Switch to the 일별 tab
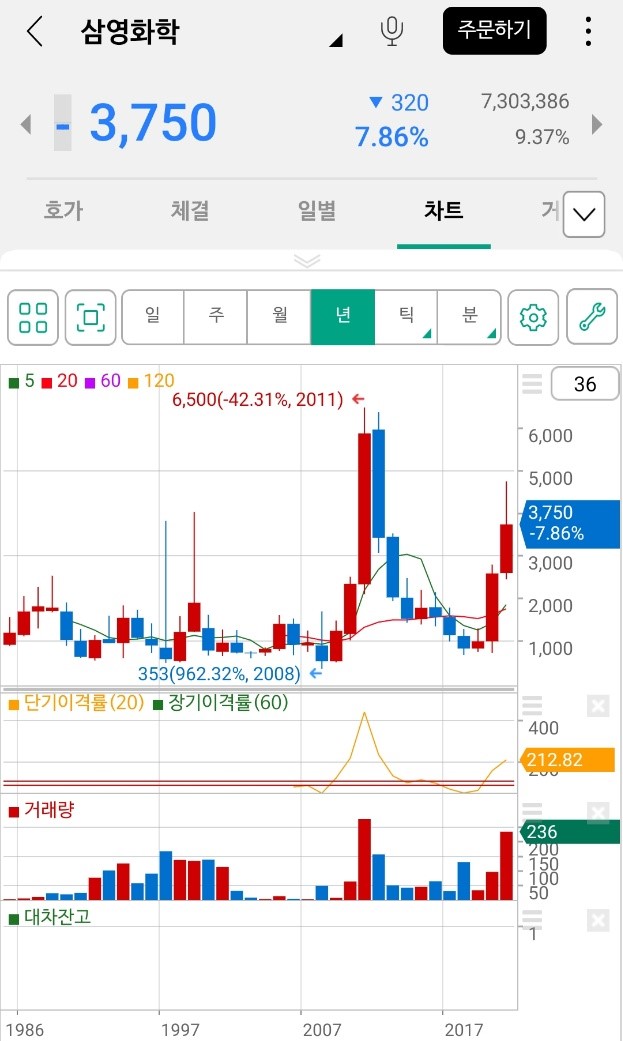The image size is (623, 1041). click(x=317, y=210)
